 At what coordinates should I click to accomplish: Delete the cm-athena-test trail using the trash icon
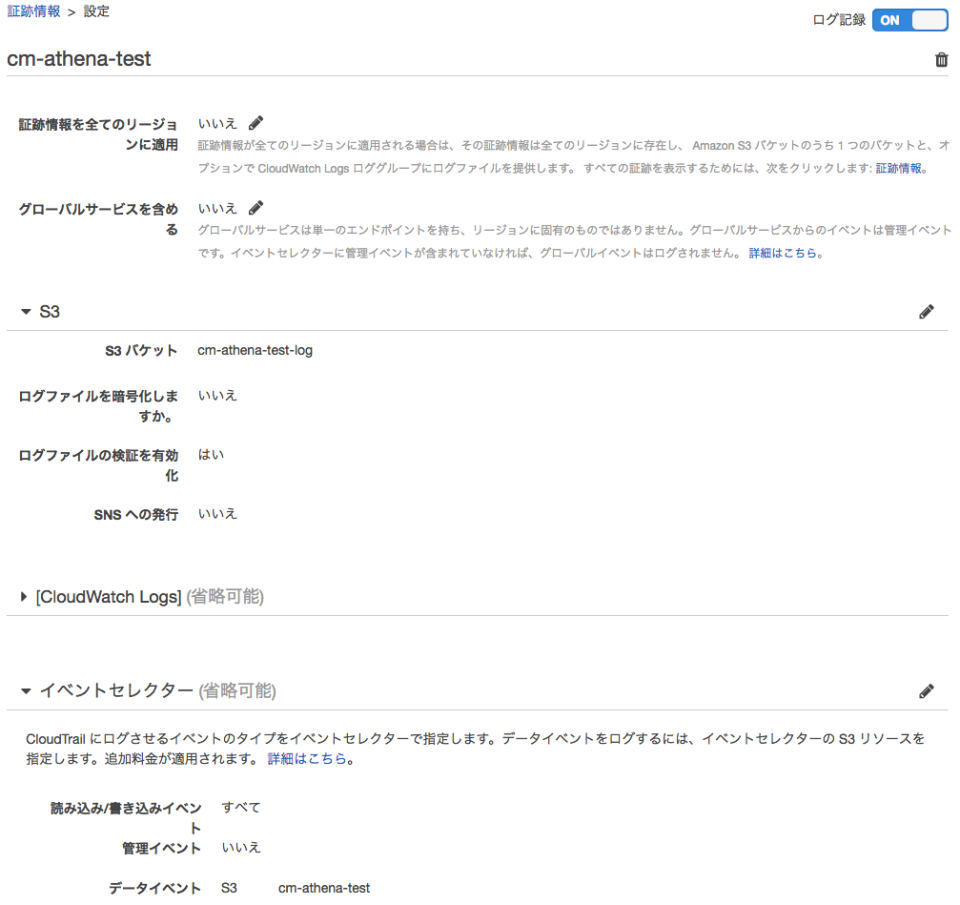tap(940, 59)
